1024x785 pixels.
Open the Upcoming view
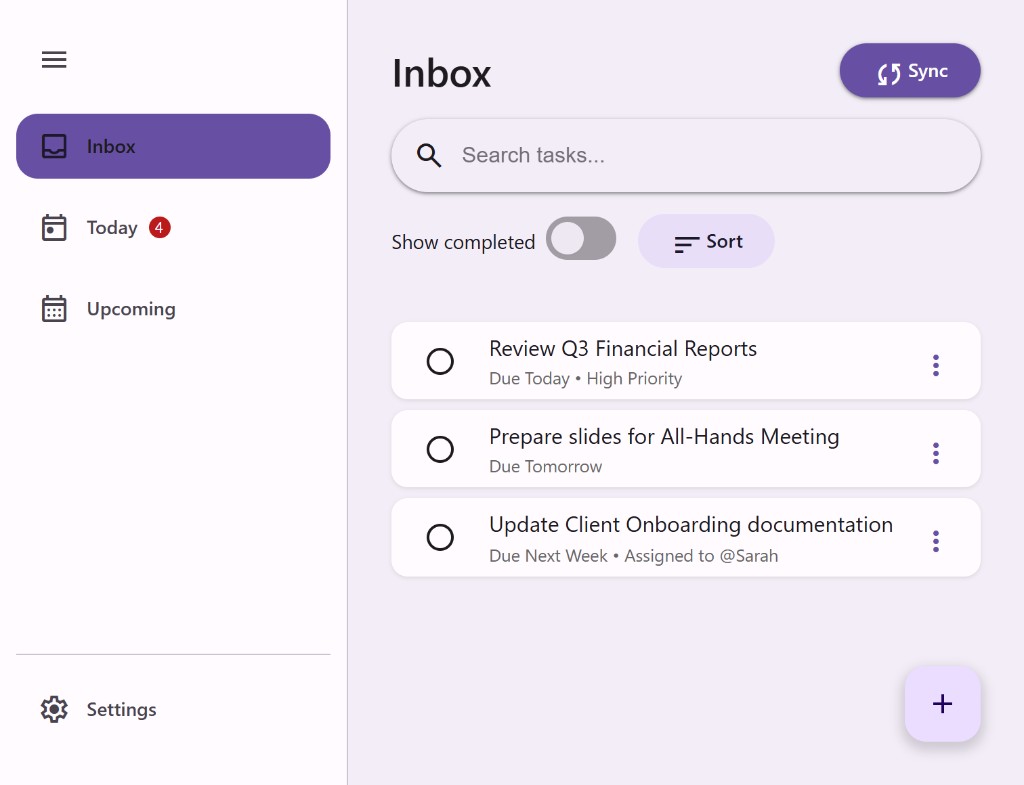click(173, 309)
